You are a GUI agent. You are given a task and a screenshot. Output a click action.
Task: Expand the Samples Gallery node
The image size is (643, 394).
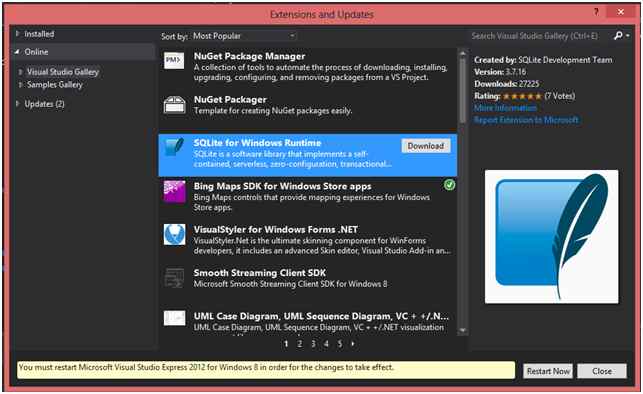tap(21, 85)
